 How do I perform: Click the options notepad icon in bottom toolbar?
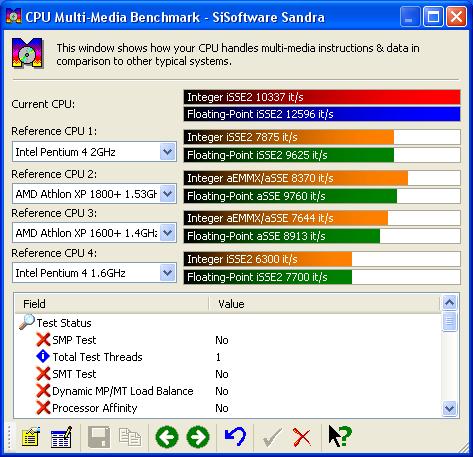click(x=31, y=437)
